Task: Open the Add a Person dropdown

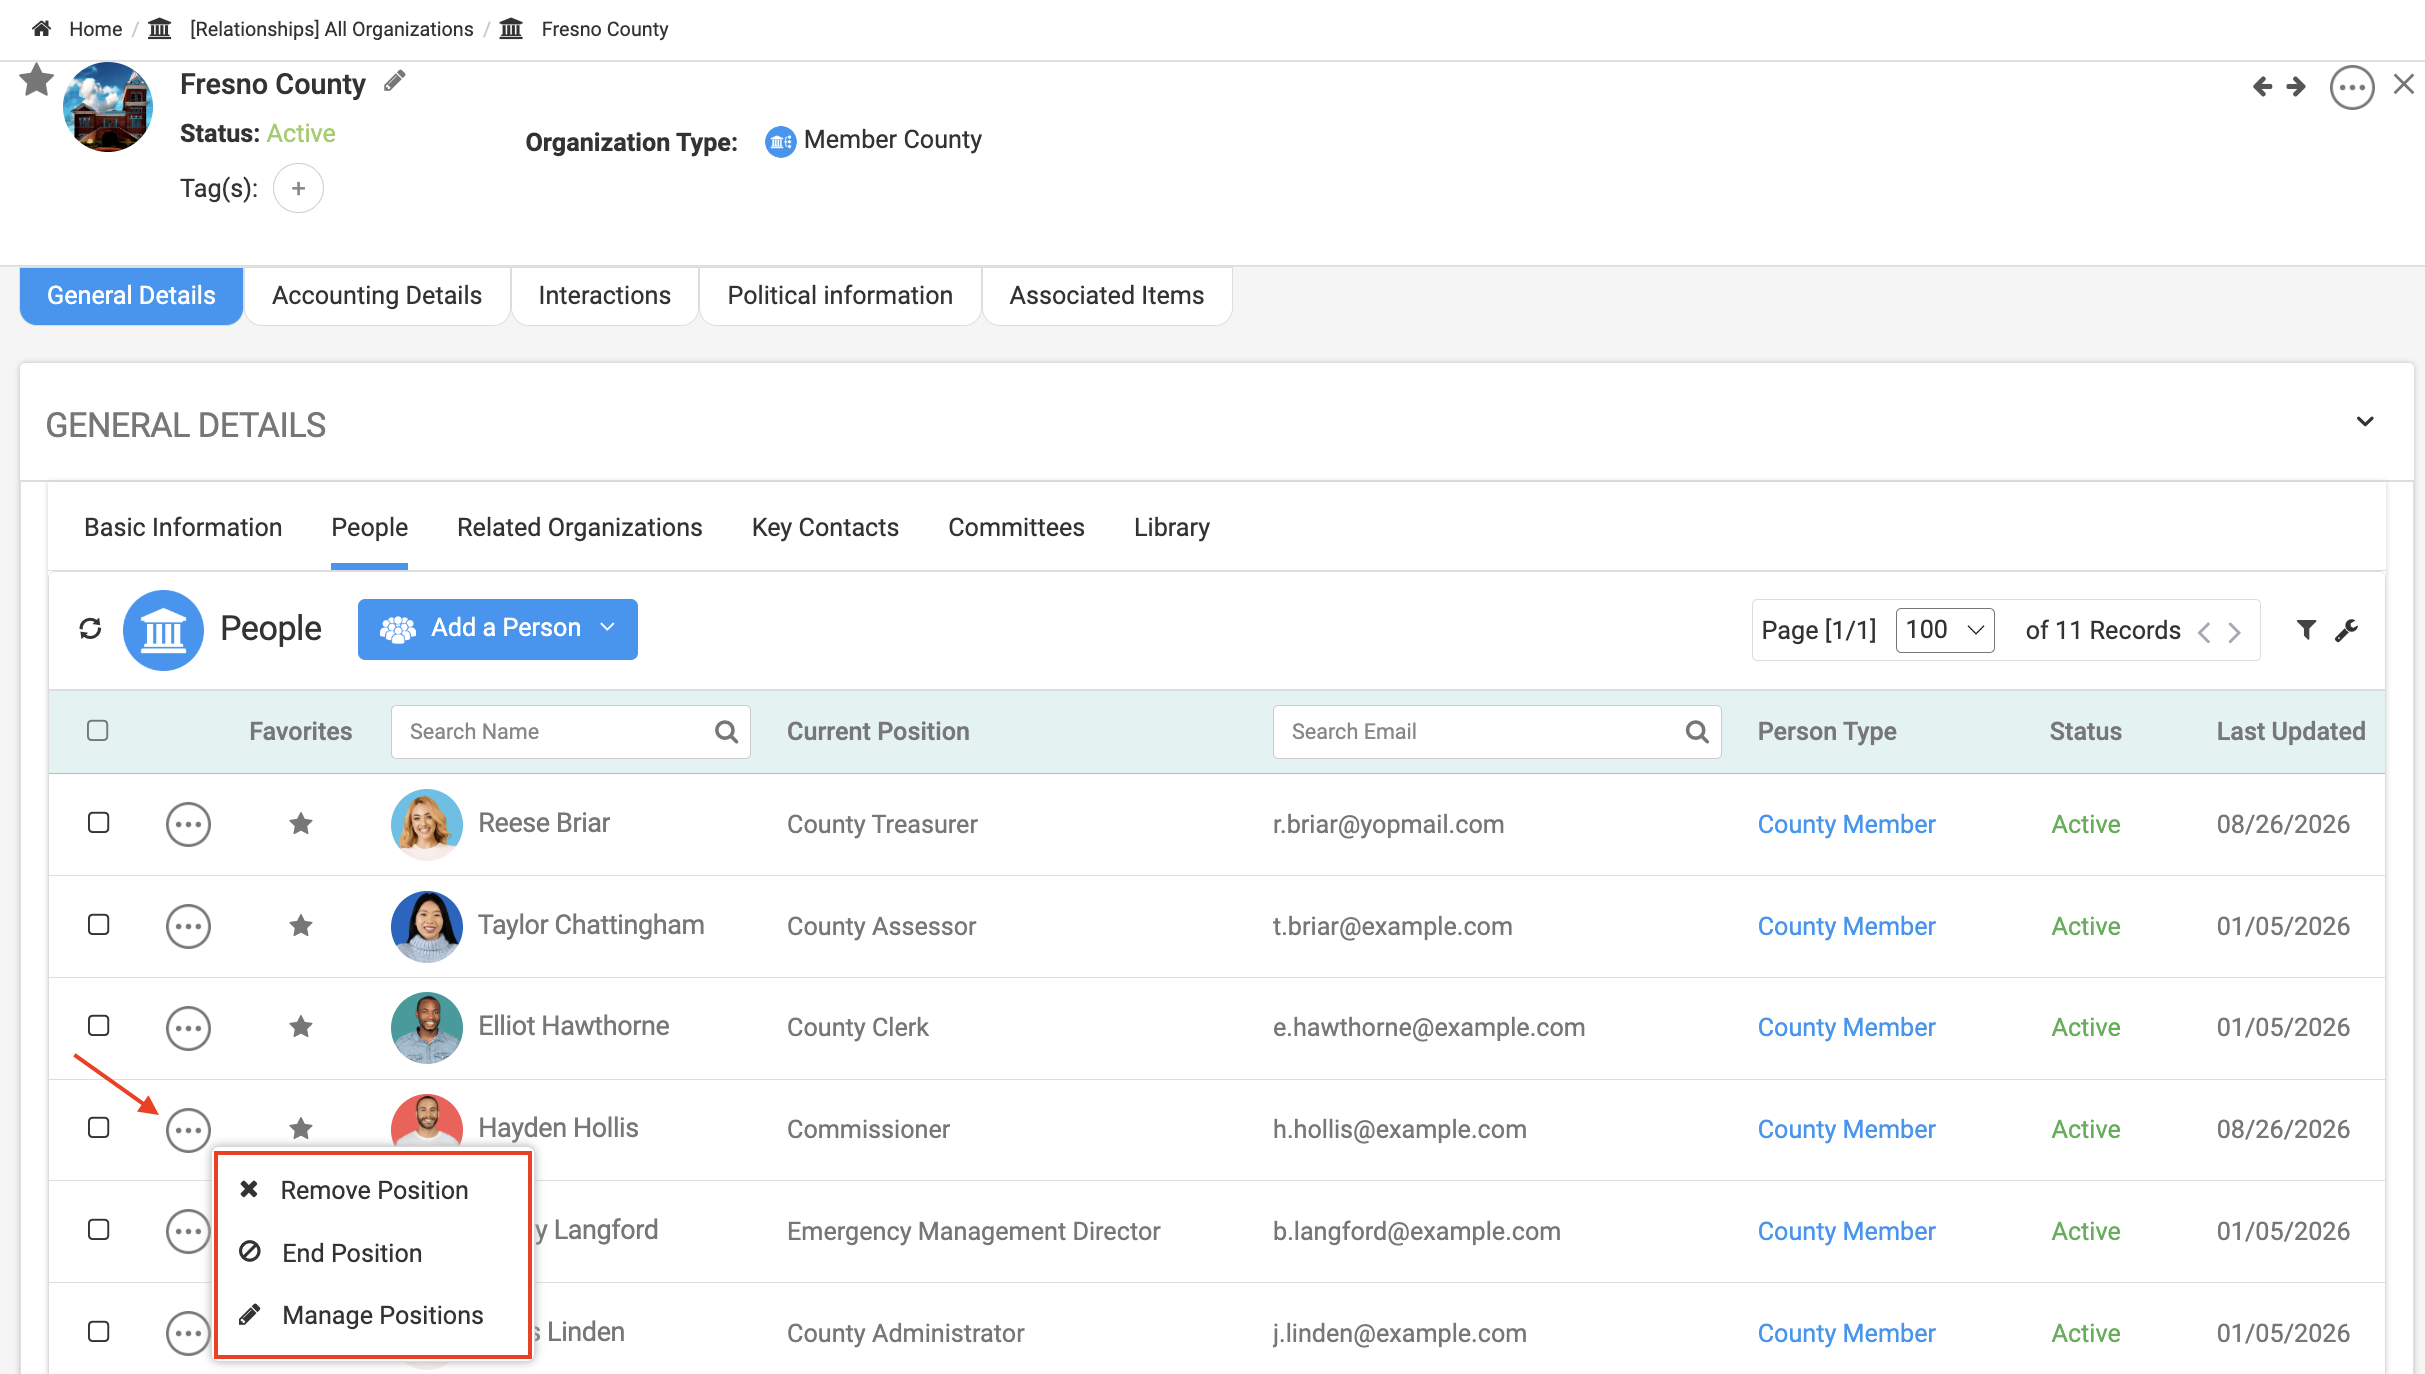Action: tap(498, 629)
